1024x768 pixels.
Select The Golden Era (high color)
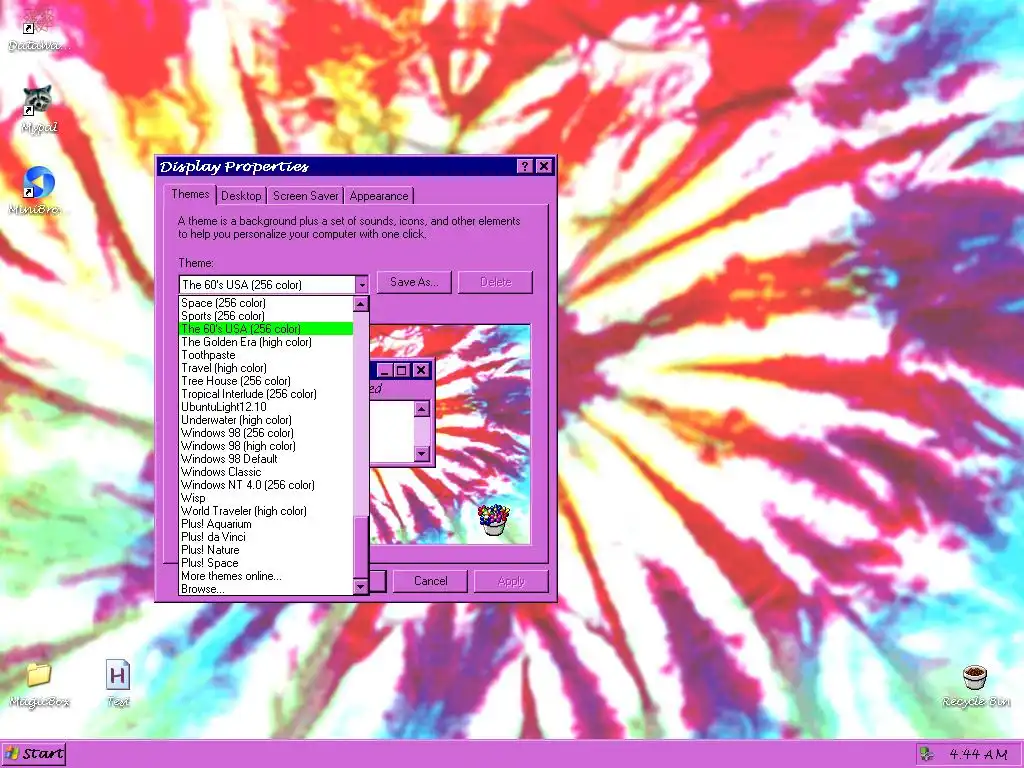pyautogui.click(x=266, y=342)
